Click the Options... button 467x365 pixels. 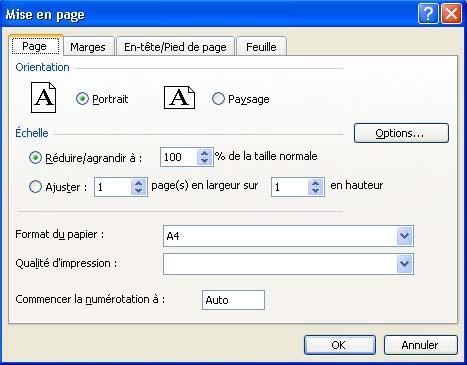pos(401,133)
